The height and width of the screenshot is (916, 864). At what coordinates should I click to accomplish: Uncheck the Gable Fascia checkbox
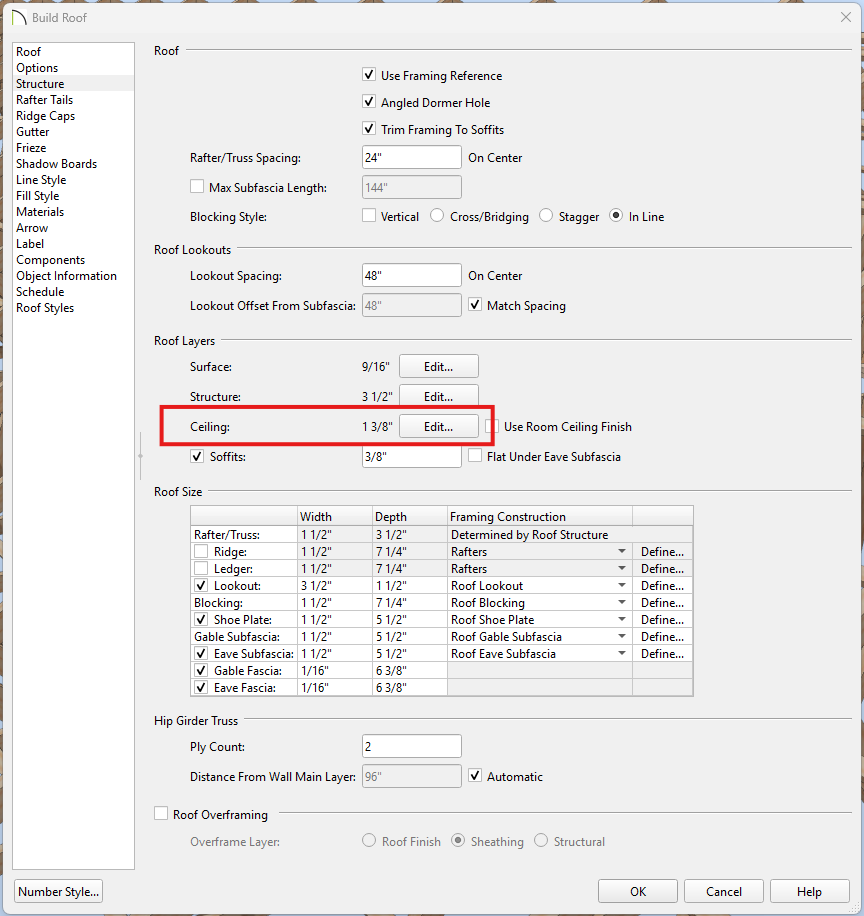201,670
